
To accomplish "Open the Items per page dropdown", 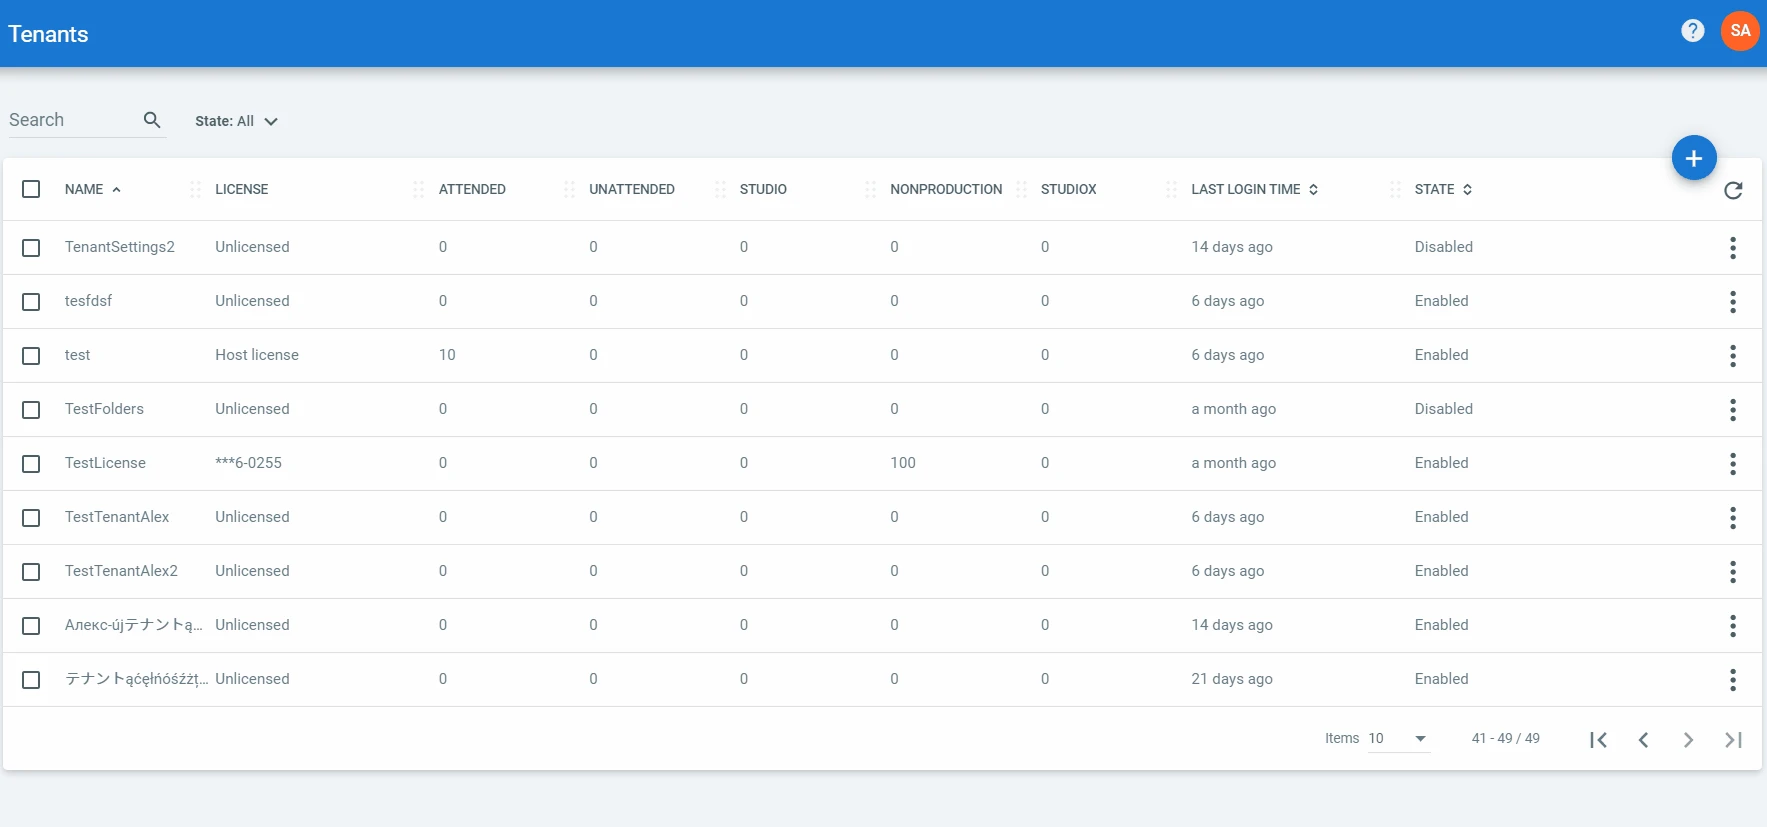I will pos(1398,739).
